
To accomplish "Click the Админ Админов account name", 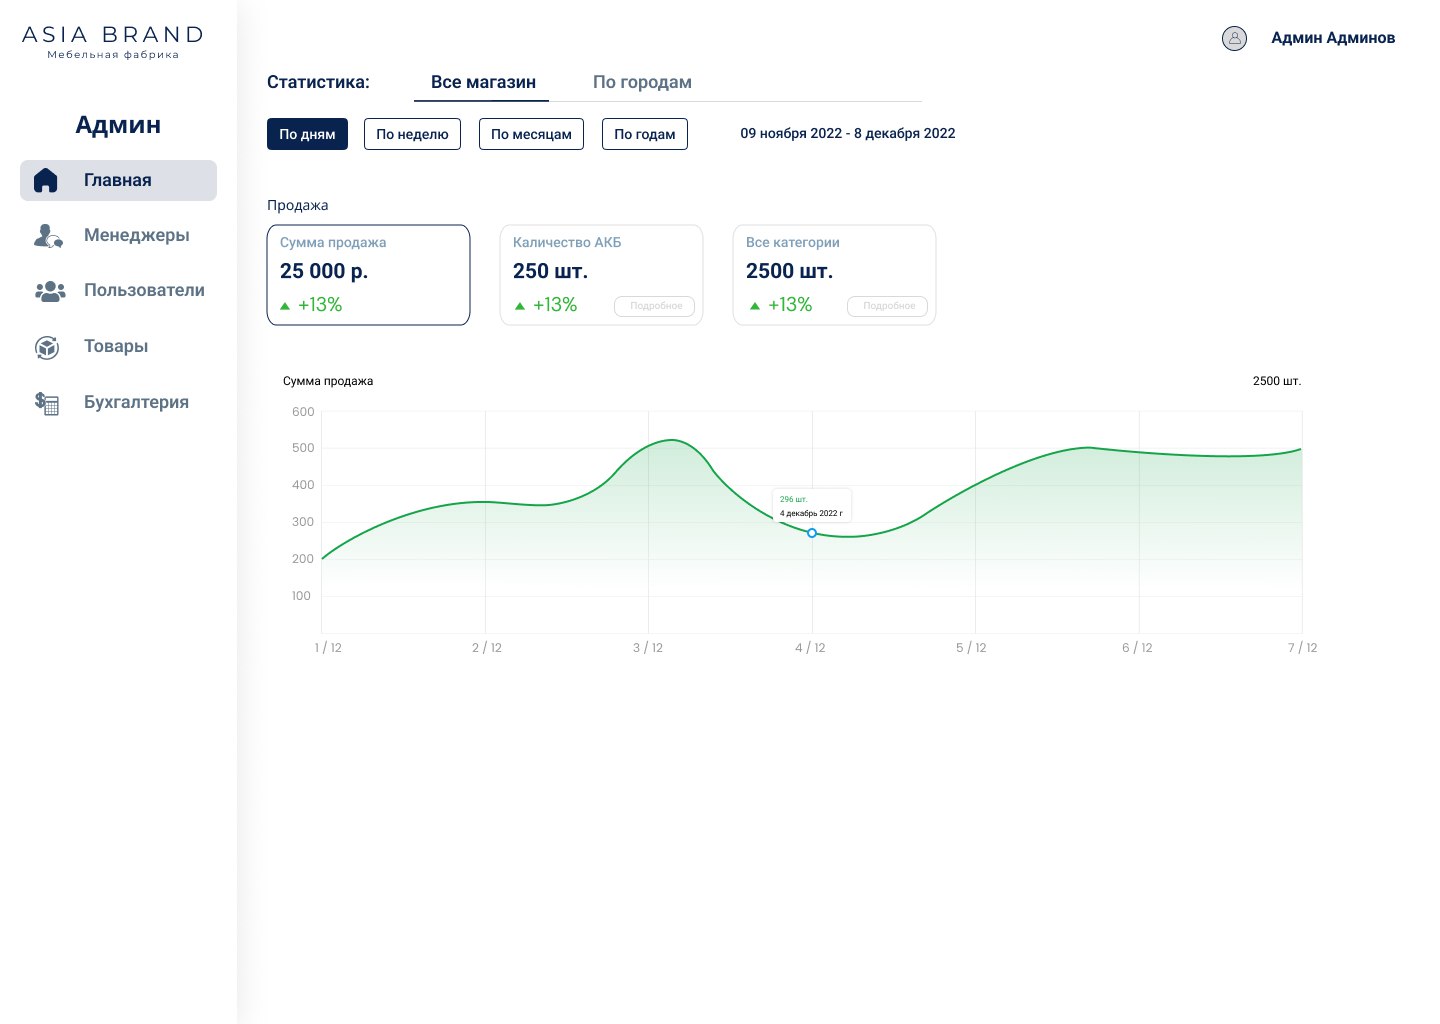I will pos(1333,38).
